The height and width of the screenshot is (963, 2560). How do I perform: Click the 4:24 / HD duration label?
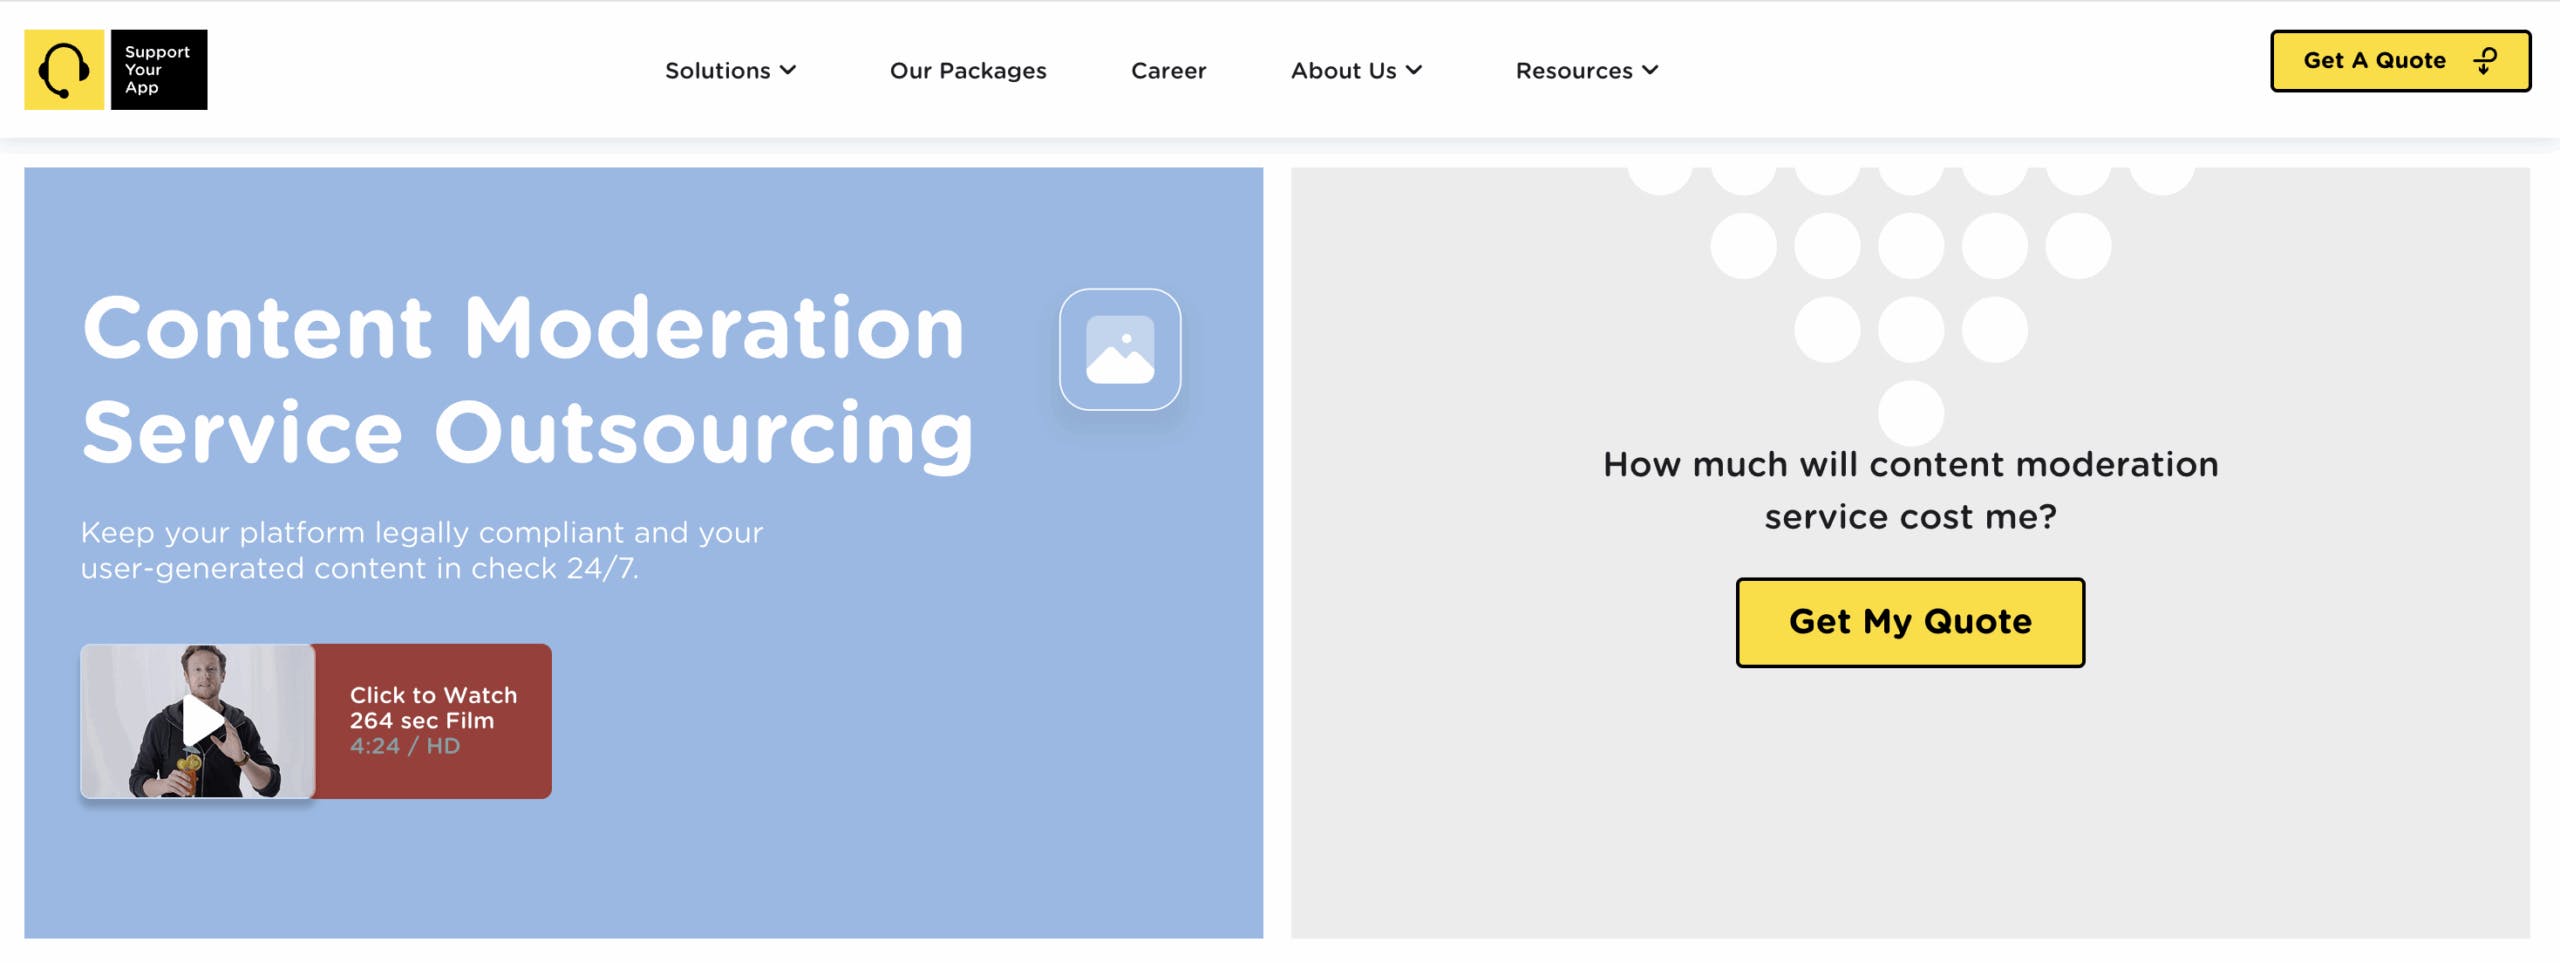(x=404, y=746)
